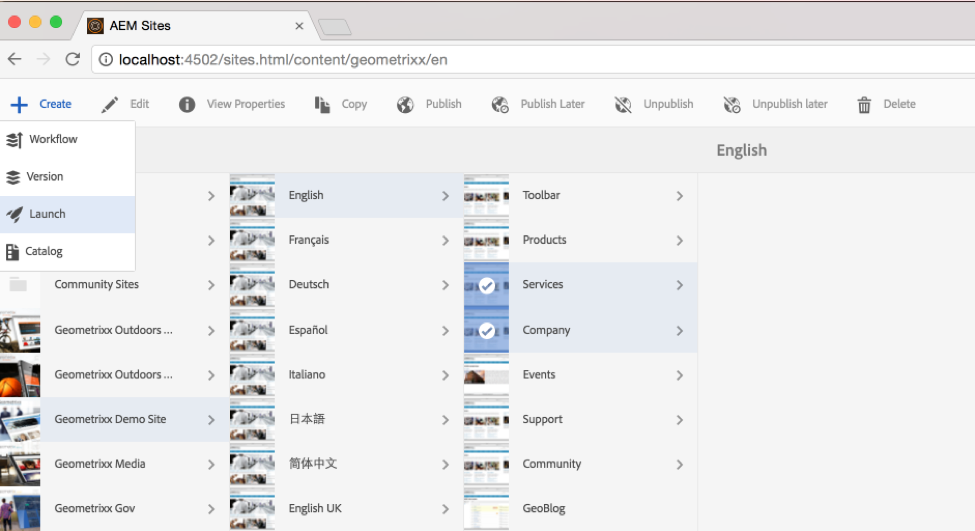Viewport: 975px width, 531px height.
Task: Expand the Toolbar page chevron
Action: (679, 196)
